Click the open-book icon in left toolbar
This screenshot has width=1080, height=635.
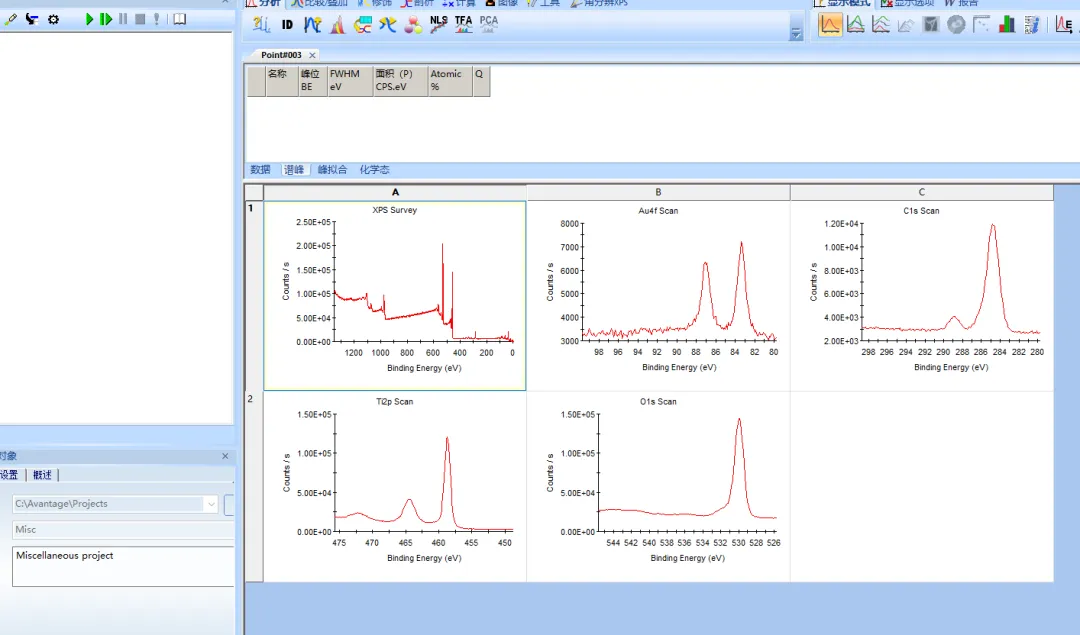180,19
